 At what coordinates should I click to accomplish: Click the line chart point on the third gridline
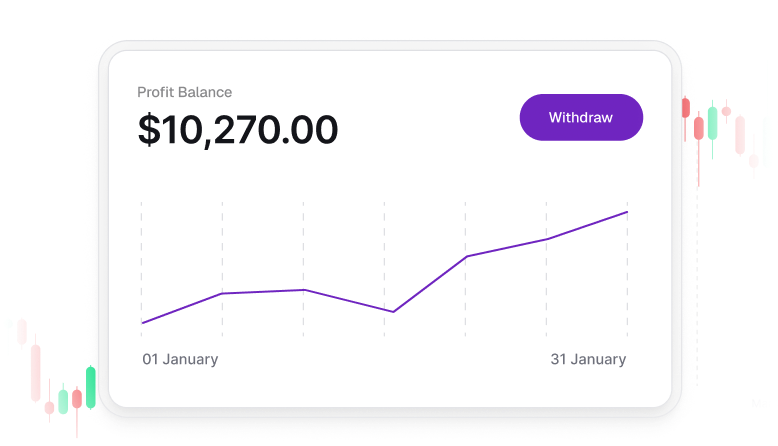click(303, 290)
